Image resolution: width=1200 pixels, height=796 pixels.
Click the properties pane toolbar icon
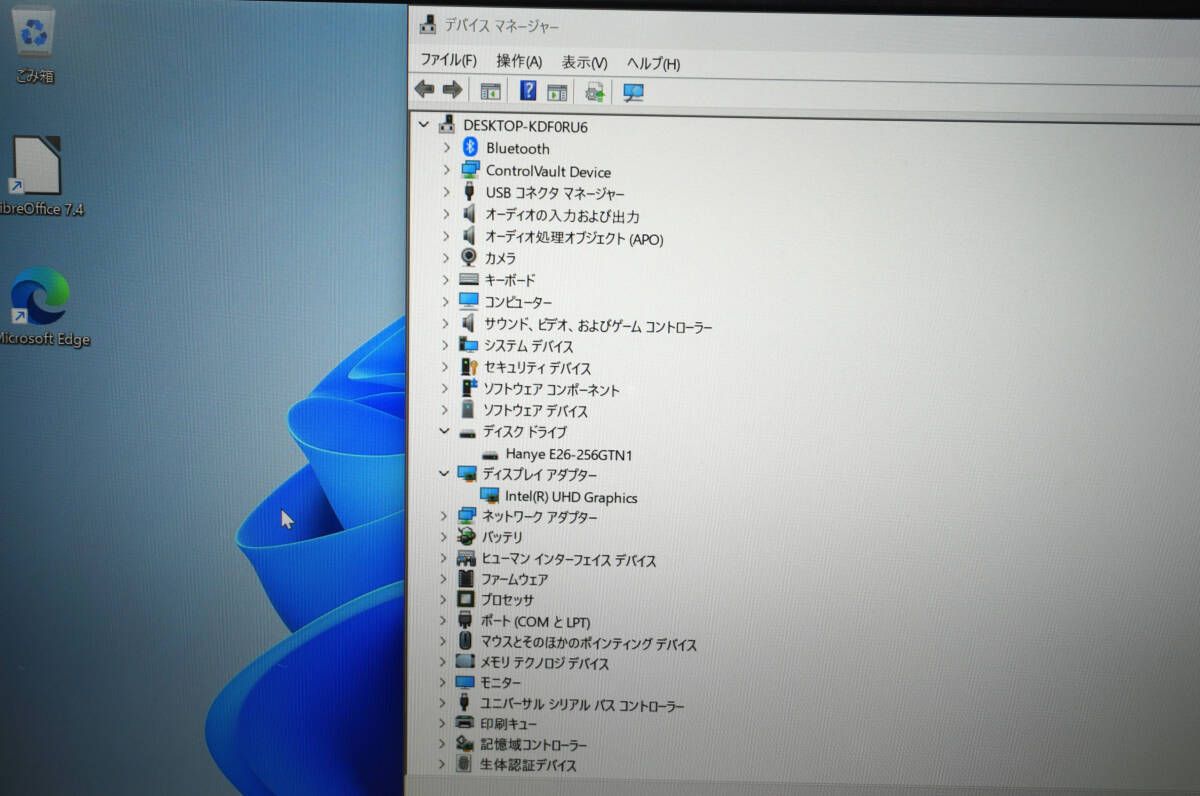[x=557, y=92]
